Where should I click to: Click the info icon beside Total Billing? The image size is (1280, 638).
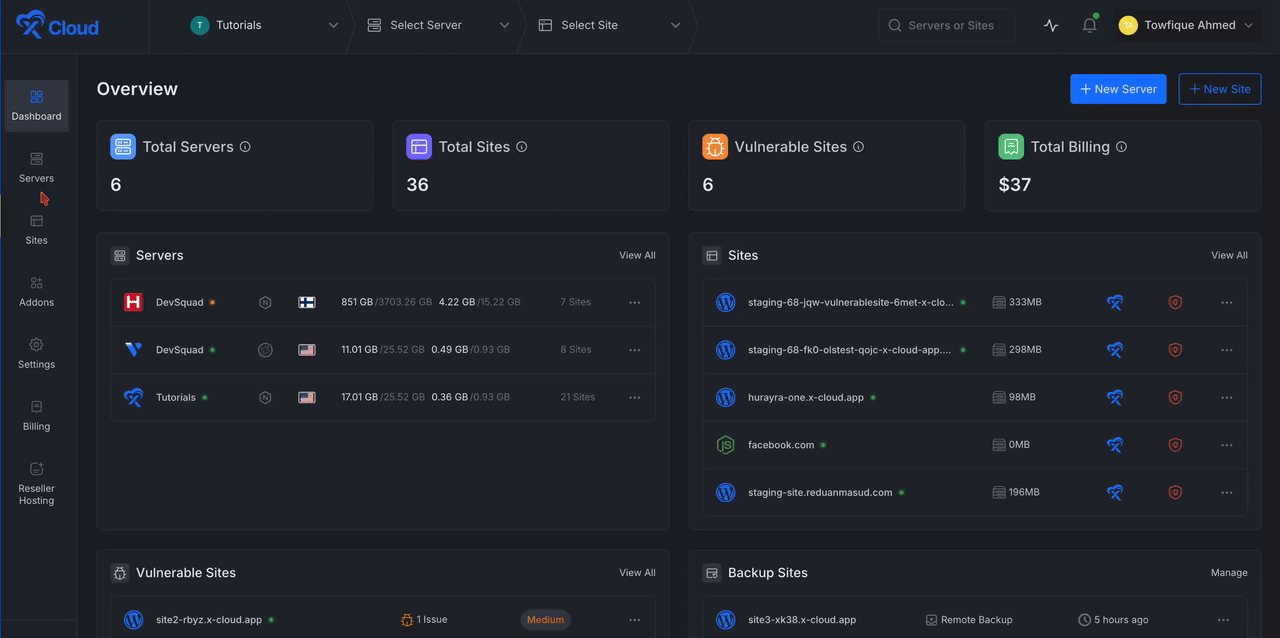click(1121, 147)
